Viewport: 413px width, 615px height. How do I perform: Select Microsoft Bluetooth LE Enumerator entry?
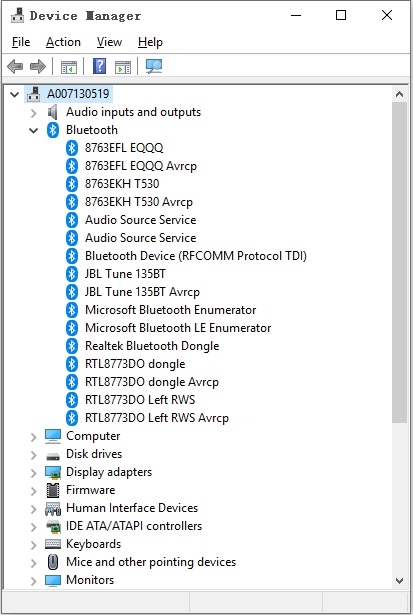pos(178,328)
